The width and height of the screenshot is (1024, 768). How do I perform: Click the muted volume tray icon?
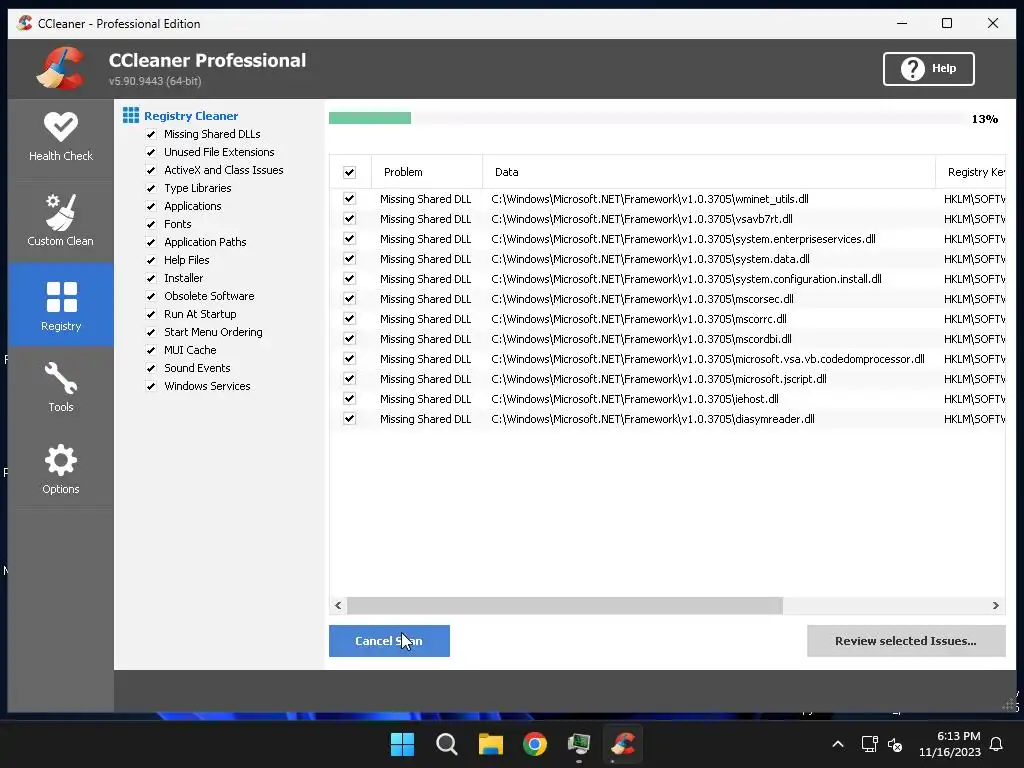click(895, 744)
